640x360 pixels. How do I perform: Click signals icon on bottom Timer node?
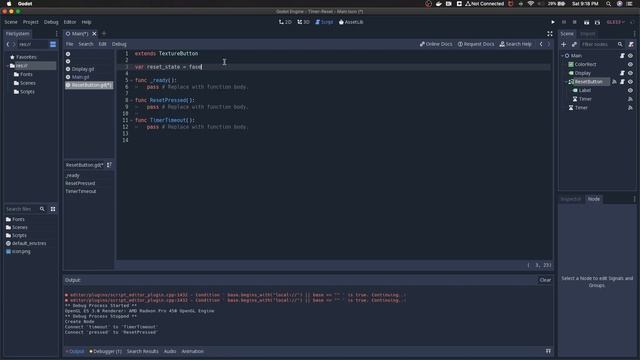pyautogui.click(x=630, y=108)
